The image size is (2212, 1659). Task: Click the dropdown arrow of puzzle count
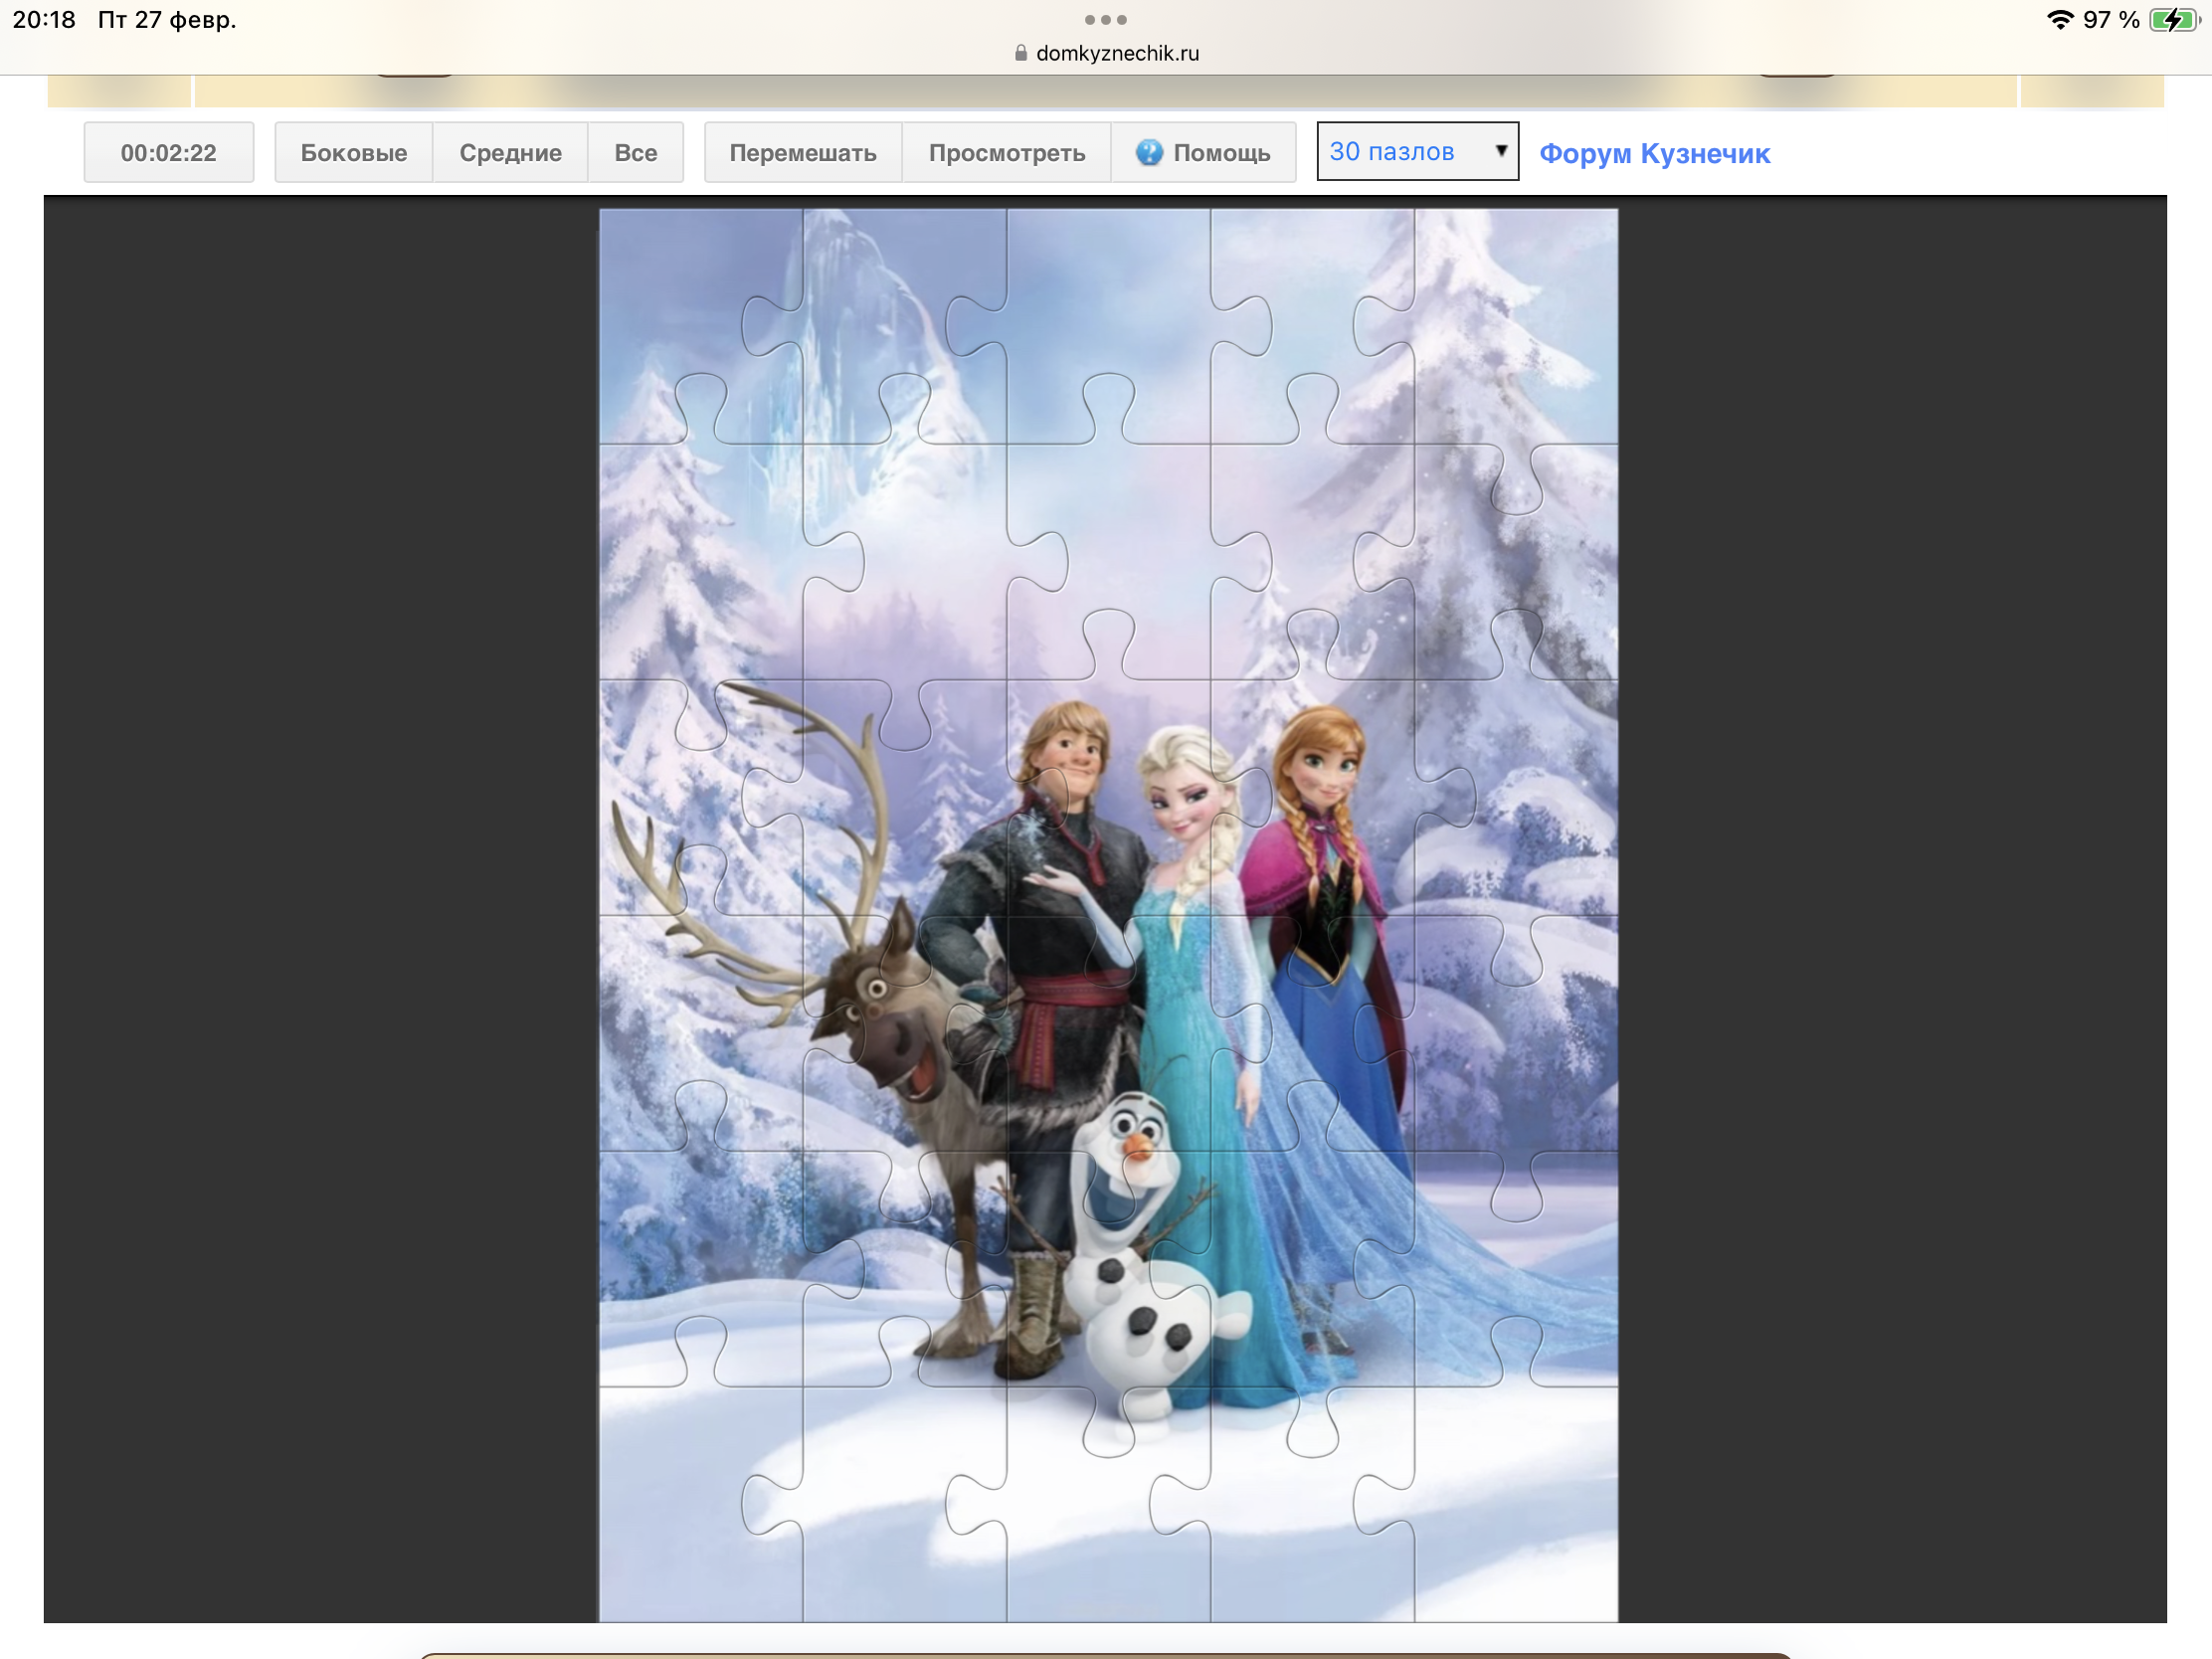point(1500,151)
